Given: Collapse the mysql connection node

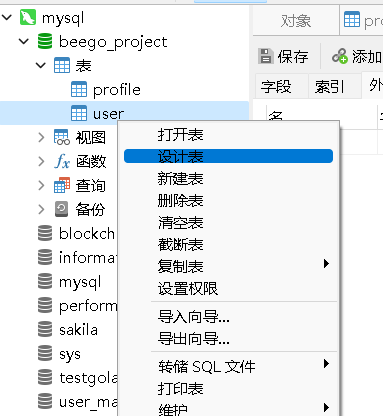Looking at the screenshot, I should 7,17.
